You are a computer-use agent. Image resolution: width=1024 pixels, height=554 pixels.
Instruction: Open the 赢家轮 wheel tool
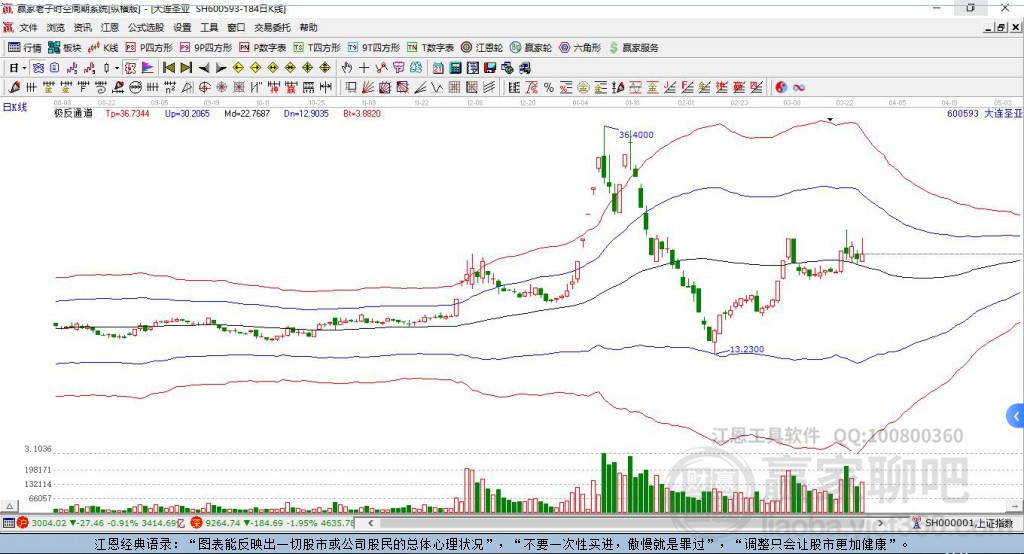531,48
